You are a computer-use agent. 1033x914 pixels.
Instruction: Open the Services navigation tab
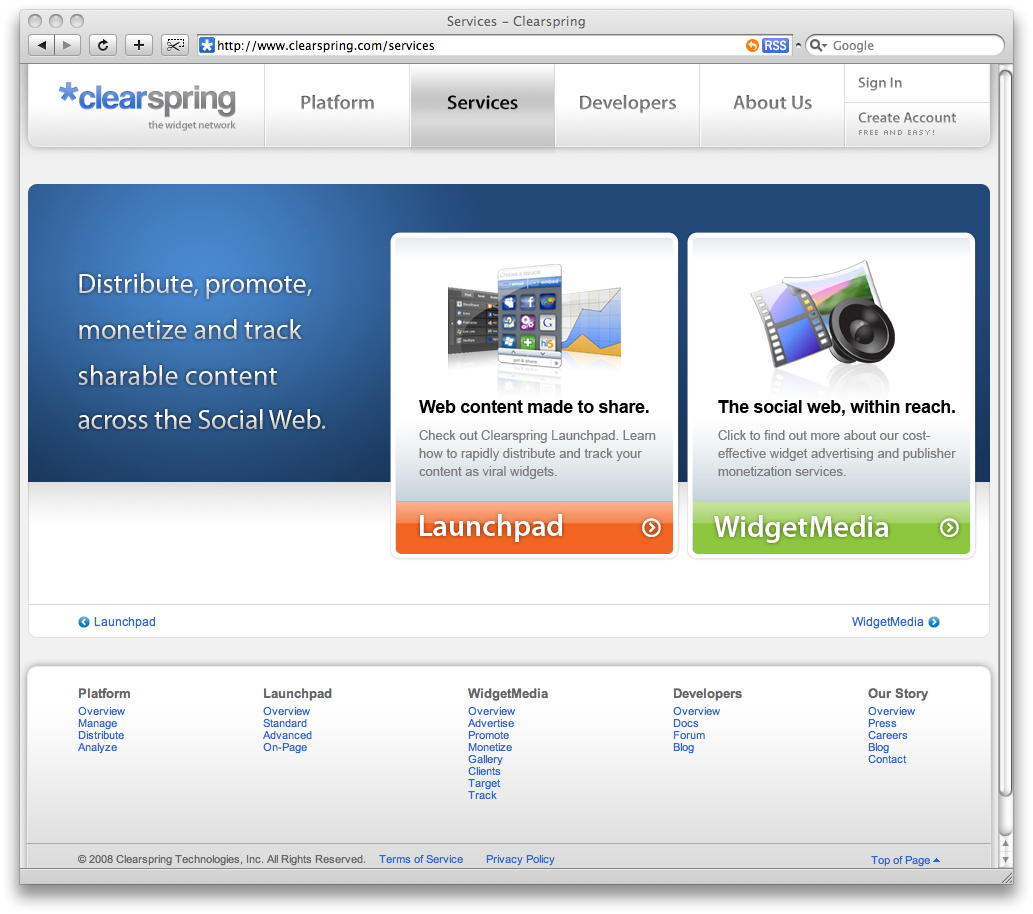click(482, 105)
